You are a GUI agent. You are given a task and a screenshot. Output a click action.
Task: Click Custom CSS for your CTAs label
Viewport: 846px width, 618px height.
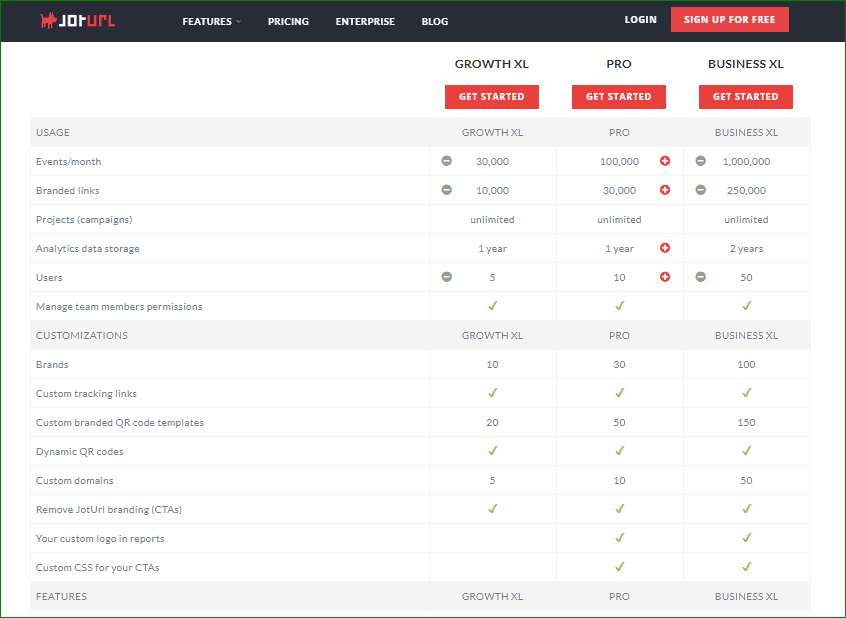tap(98, 568)
